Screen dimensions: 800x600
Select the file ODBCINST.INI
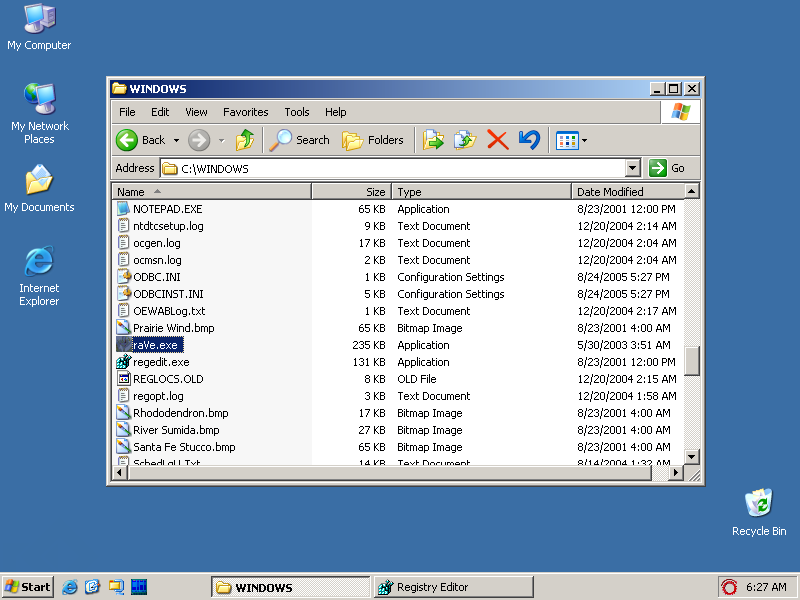168,294
